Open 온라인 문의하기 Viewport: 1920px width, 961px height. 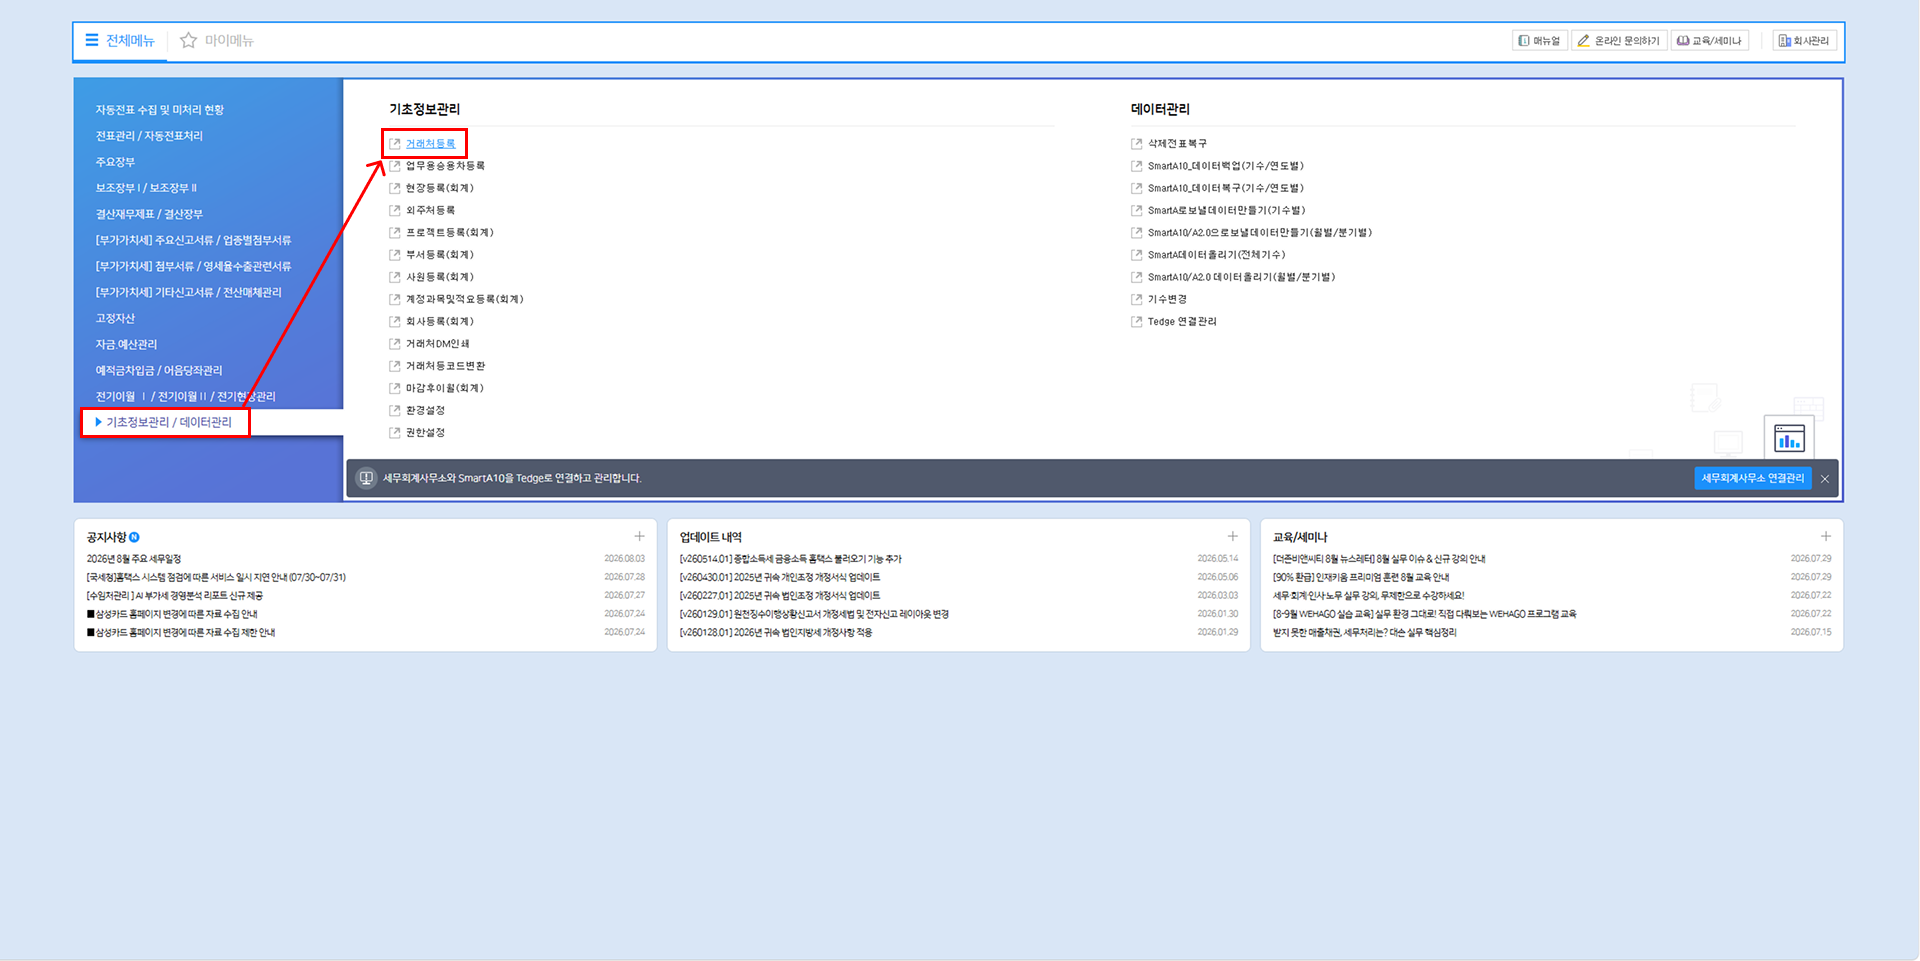pyautogui.click(x=1618, y=41)
